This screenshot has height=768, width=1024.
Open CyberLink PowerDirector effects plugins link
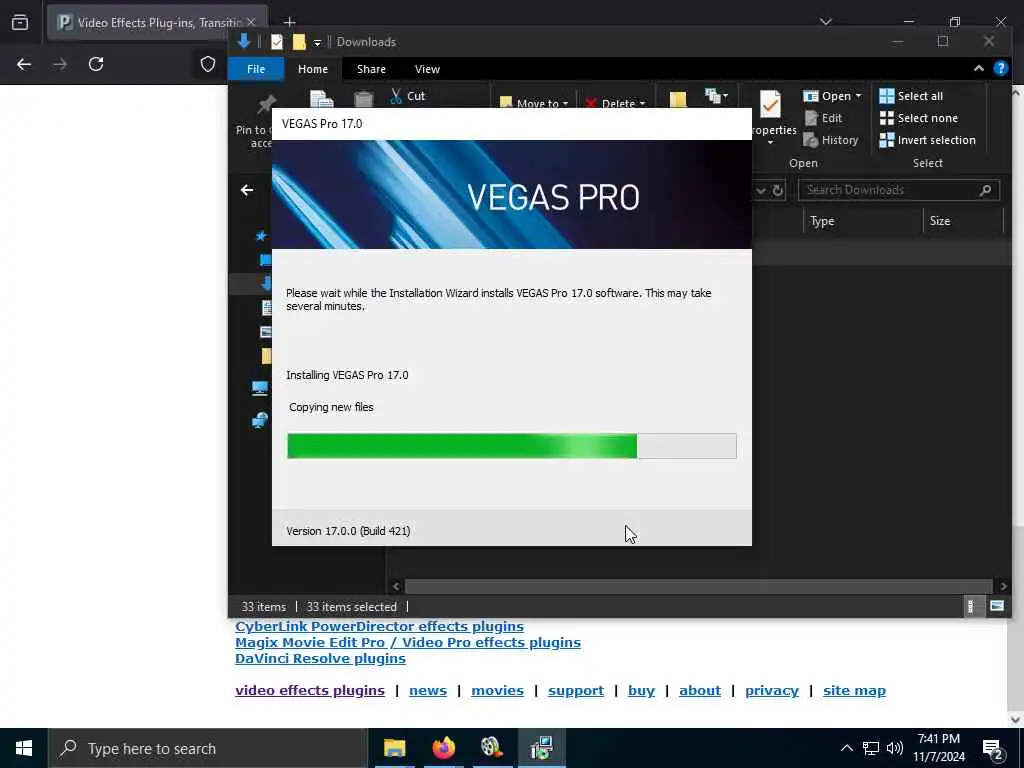pos(379,626)
